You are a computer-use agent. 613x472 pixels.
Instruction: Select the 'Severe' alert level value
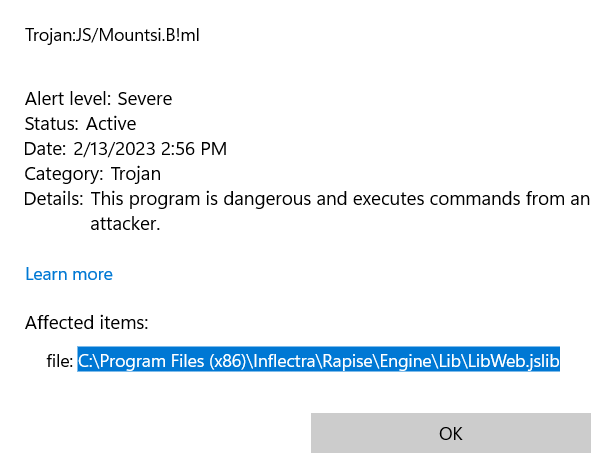tap(145, 98)
